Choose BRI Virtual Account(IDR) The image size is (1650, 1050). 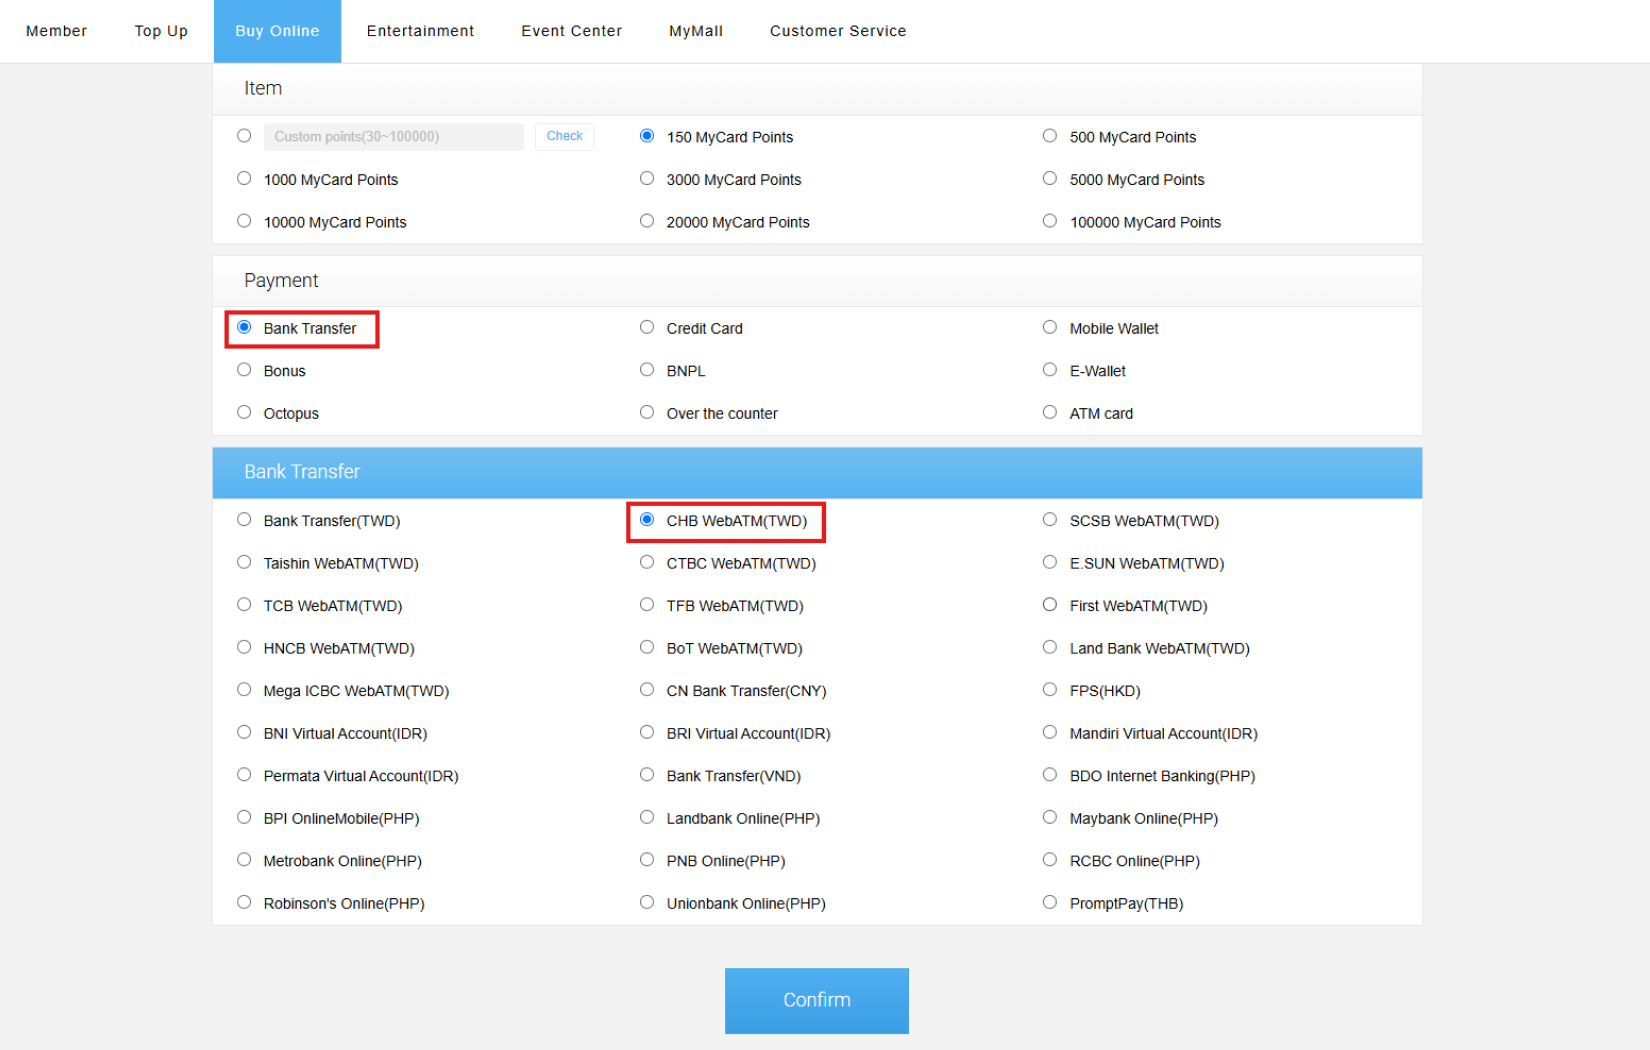(647, 733)
